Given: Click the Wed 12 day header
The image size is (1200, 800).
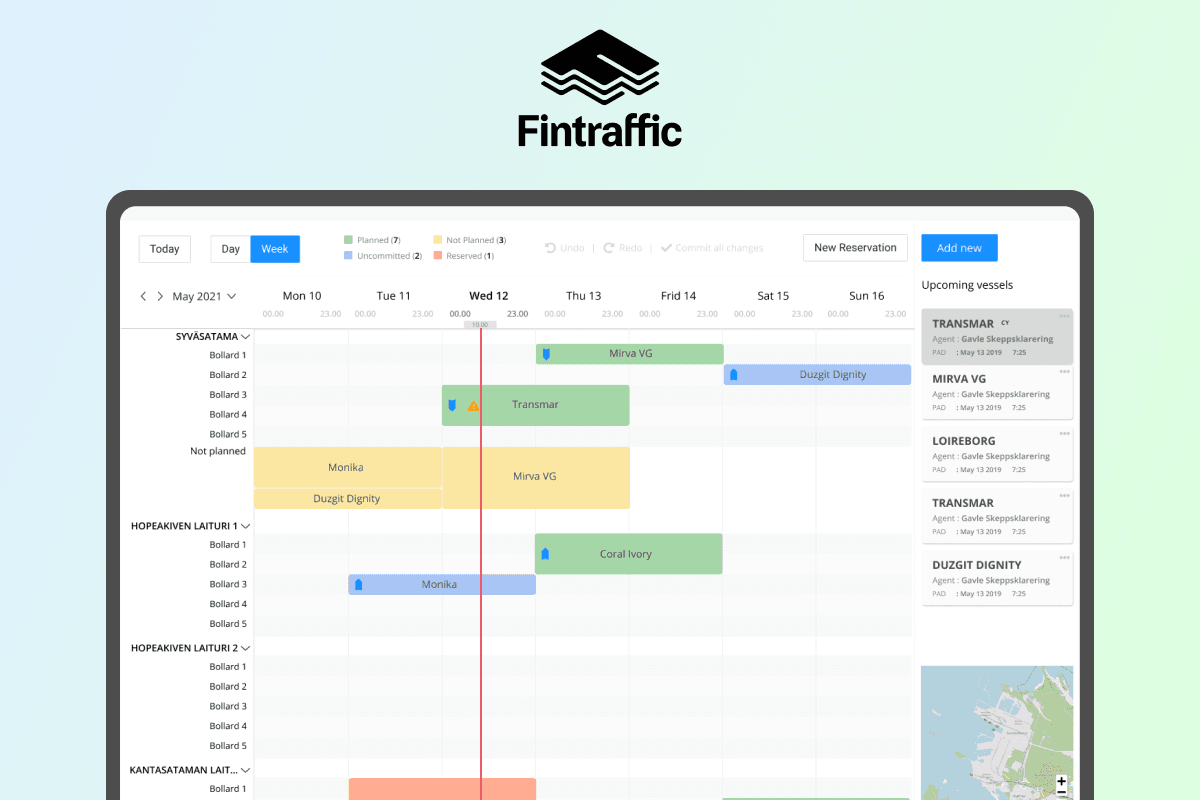Looking at the screenshot, I should [x=489, y=296].
